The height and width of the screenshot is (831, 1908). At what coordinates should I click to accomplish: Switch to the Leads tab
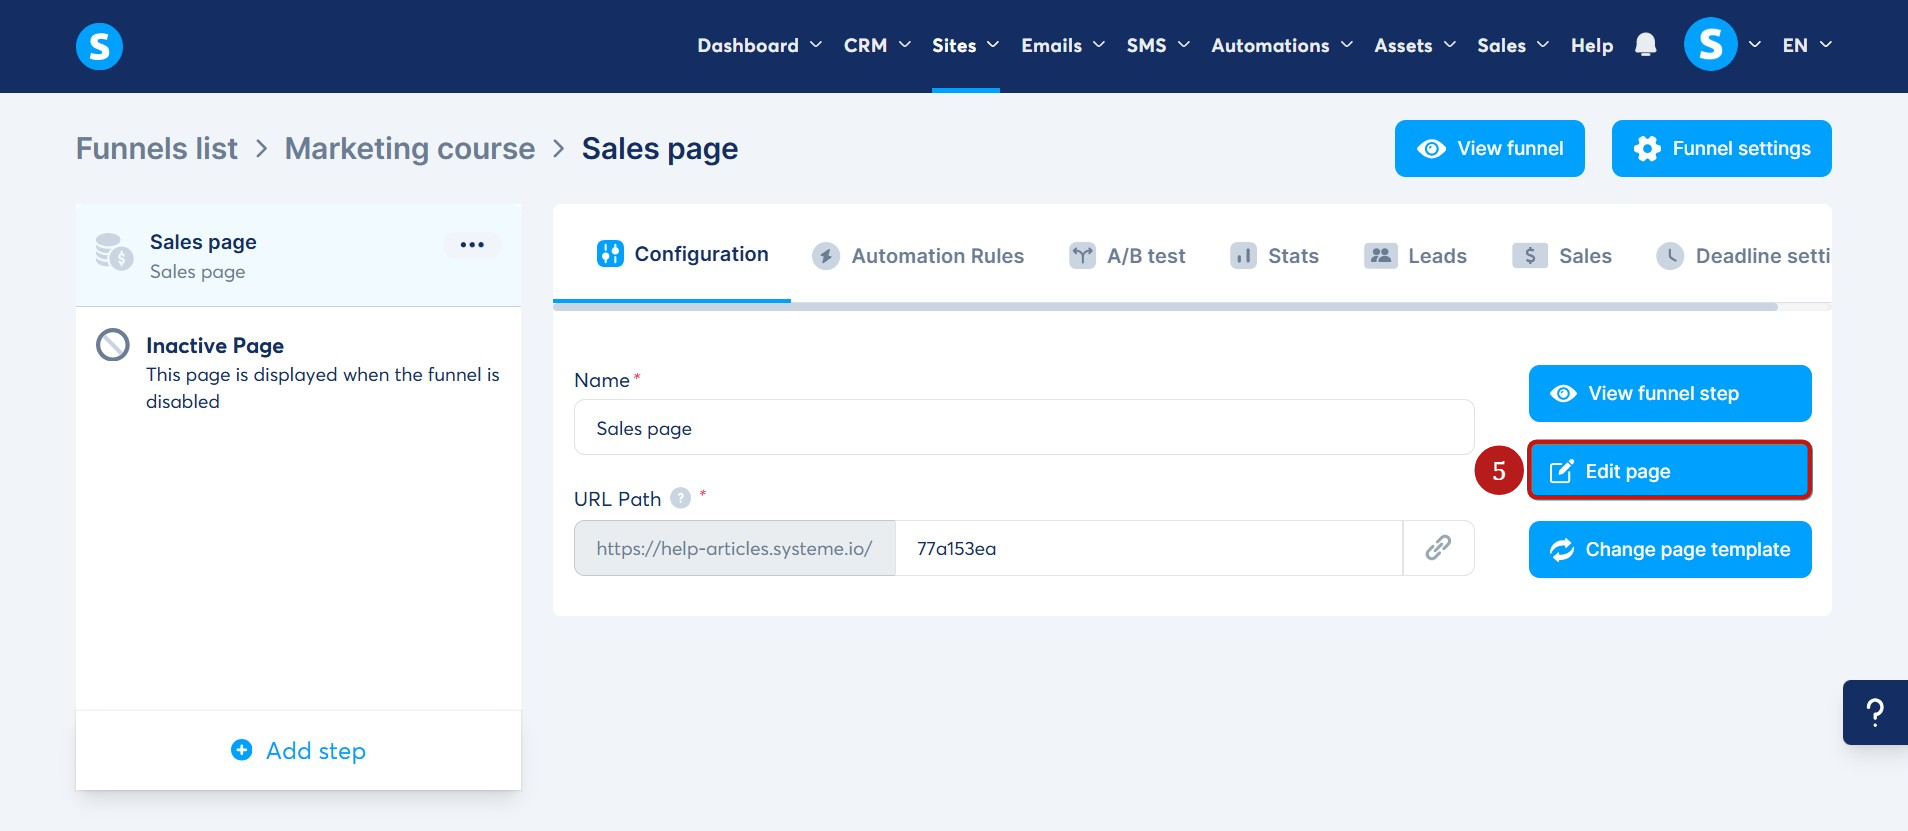tap(1415, 256)
